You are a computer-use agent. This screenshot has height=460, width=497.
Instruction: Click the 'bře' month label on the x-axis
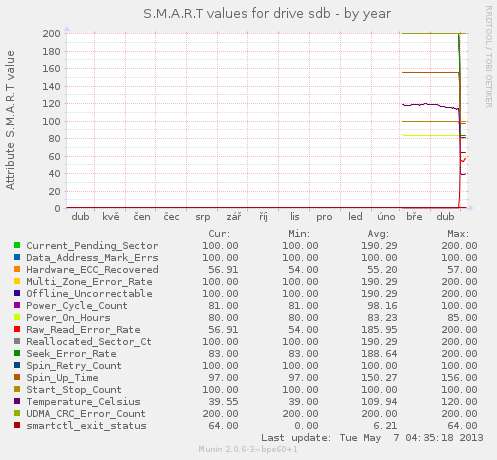pyautogui.click(x=414, y=217)
